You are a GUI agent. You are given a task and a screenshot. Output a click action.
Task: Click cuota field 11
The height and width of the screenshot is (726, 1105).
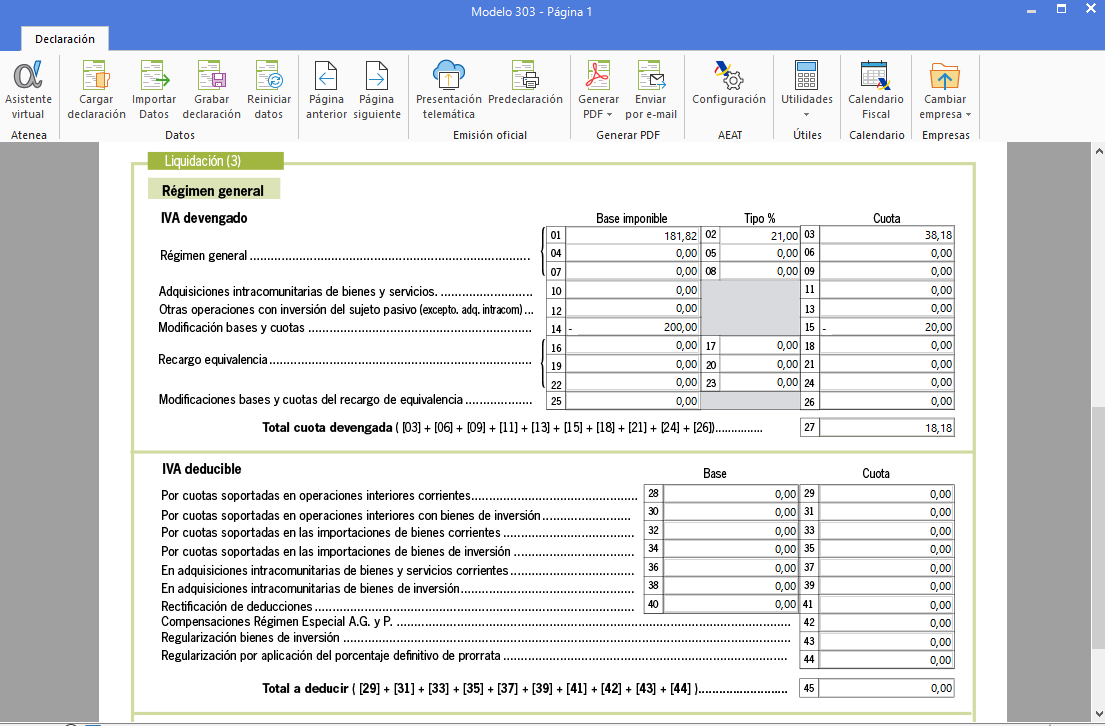(887, 290)
